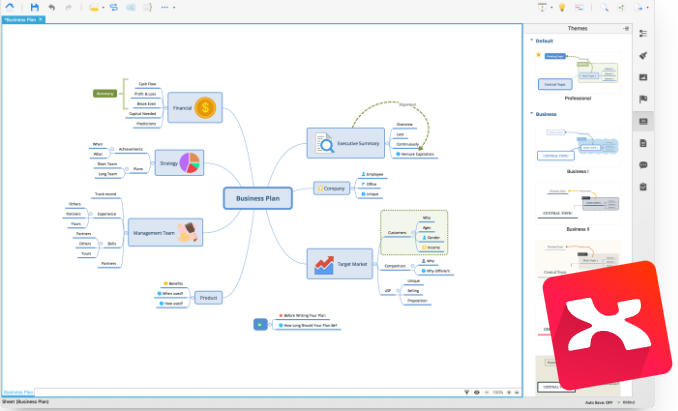Open the Task info clipboard panel
Screen dimensions: 678x411
click(x=643, y=187)
